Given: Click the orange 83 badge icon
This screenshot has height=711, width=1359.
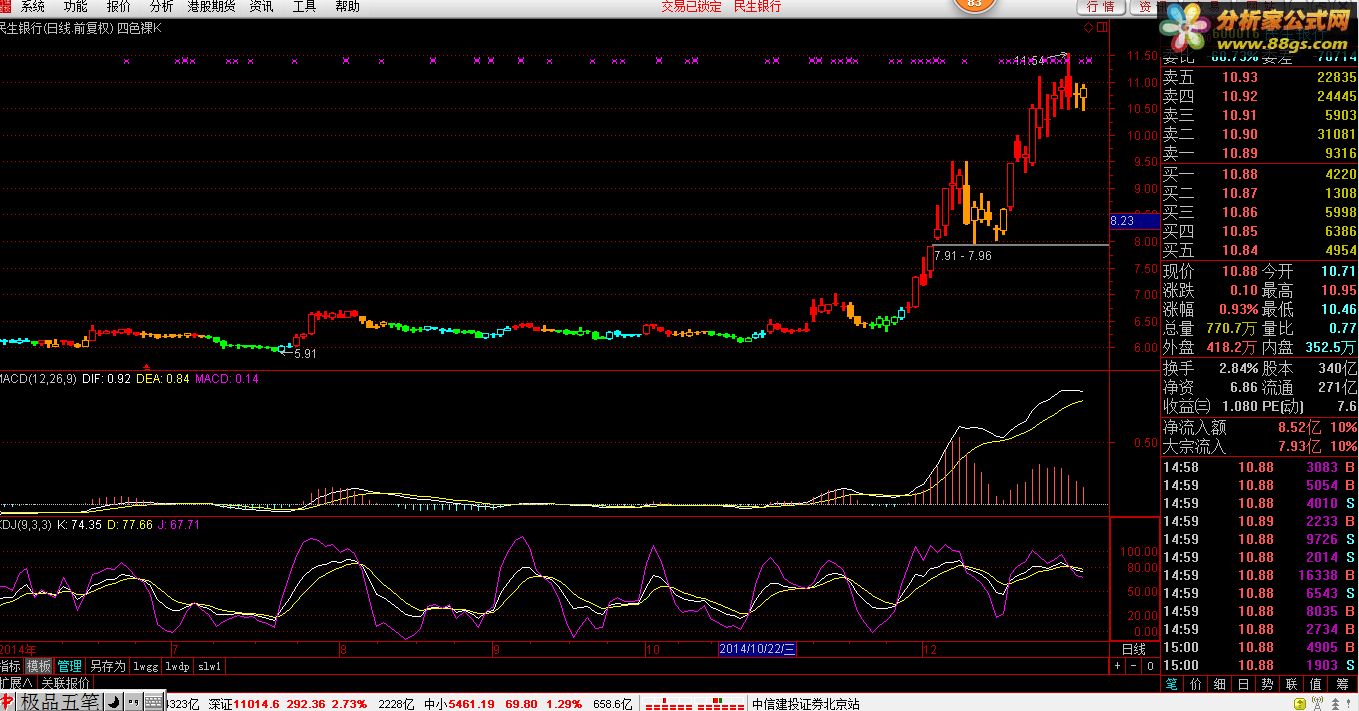Looking at the screenshot, I should tap(973, 5).
